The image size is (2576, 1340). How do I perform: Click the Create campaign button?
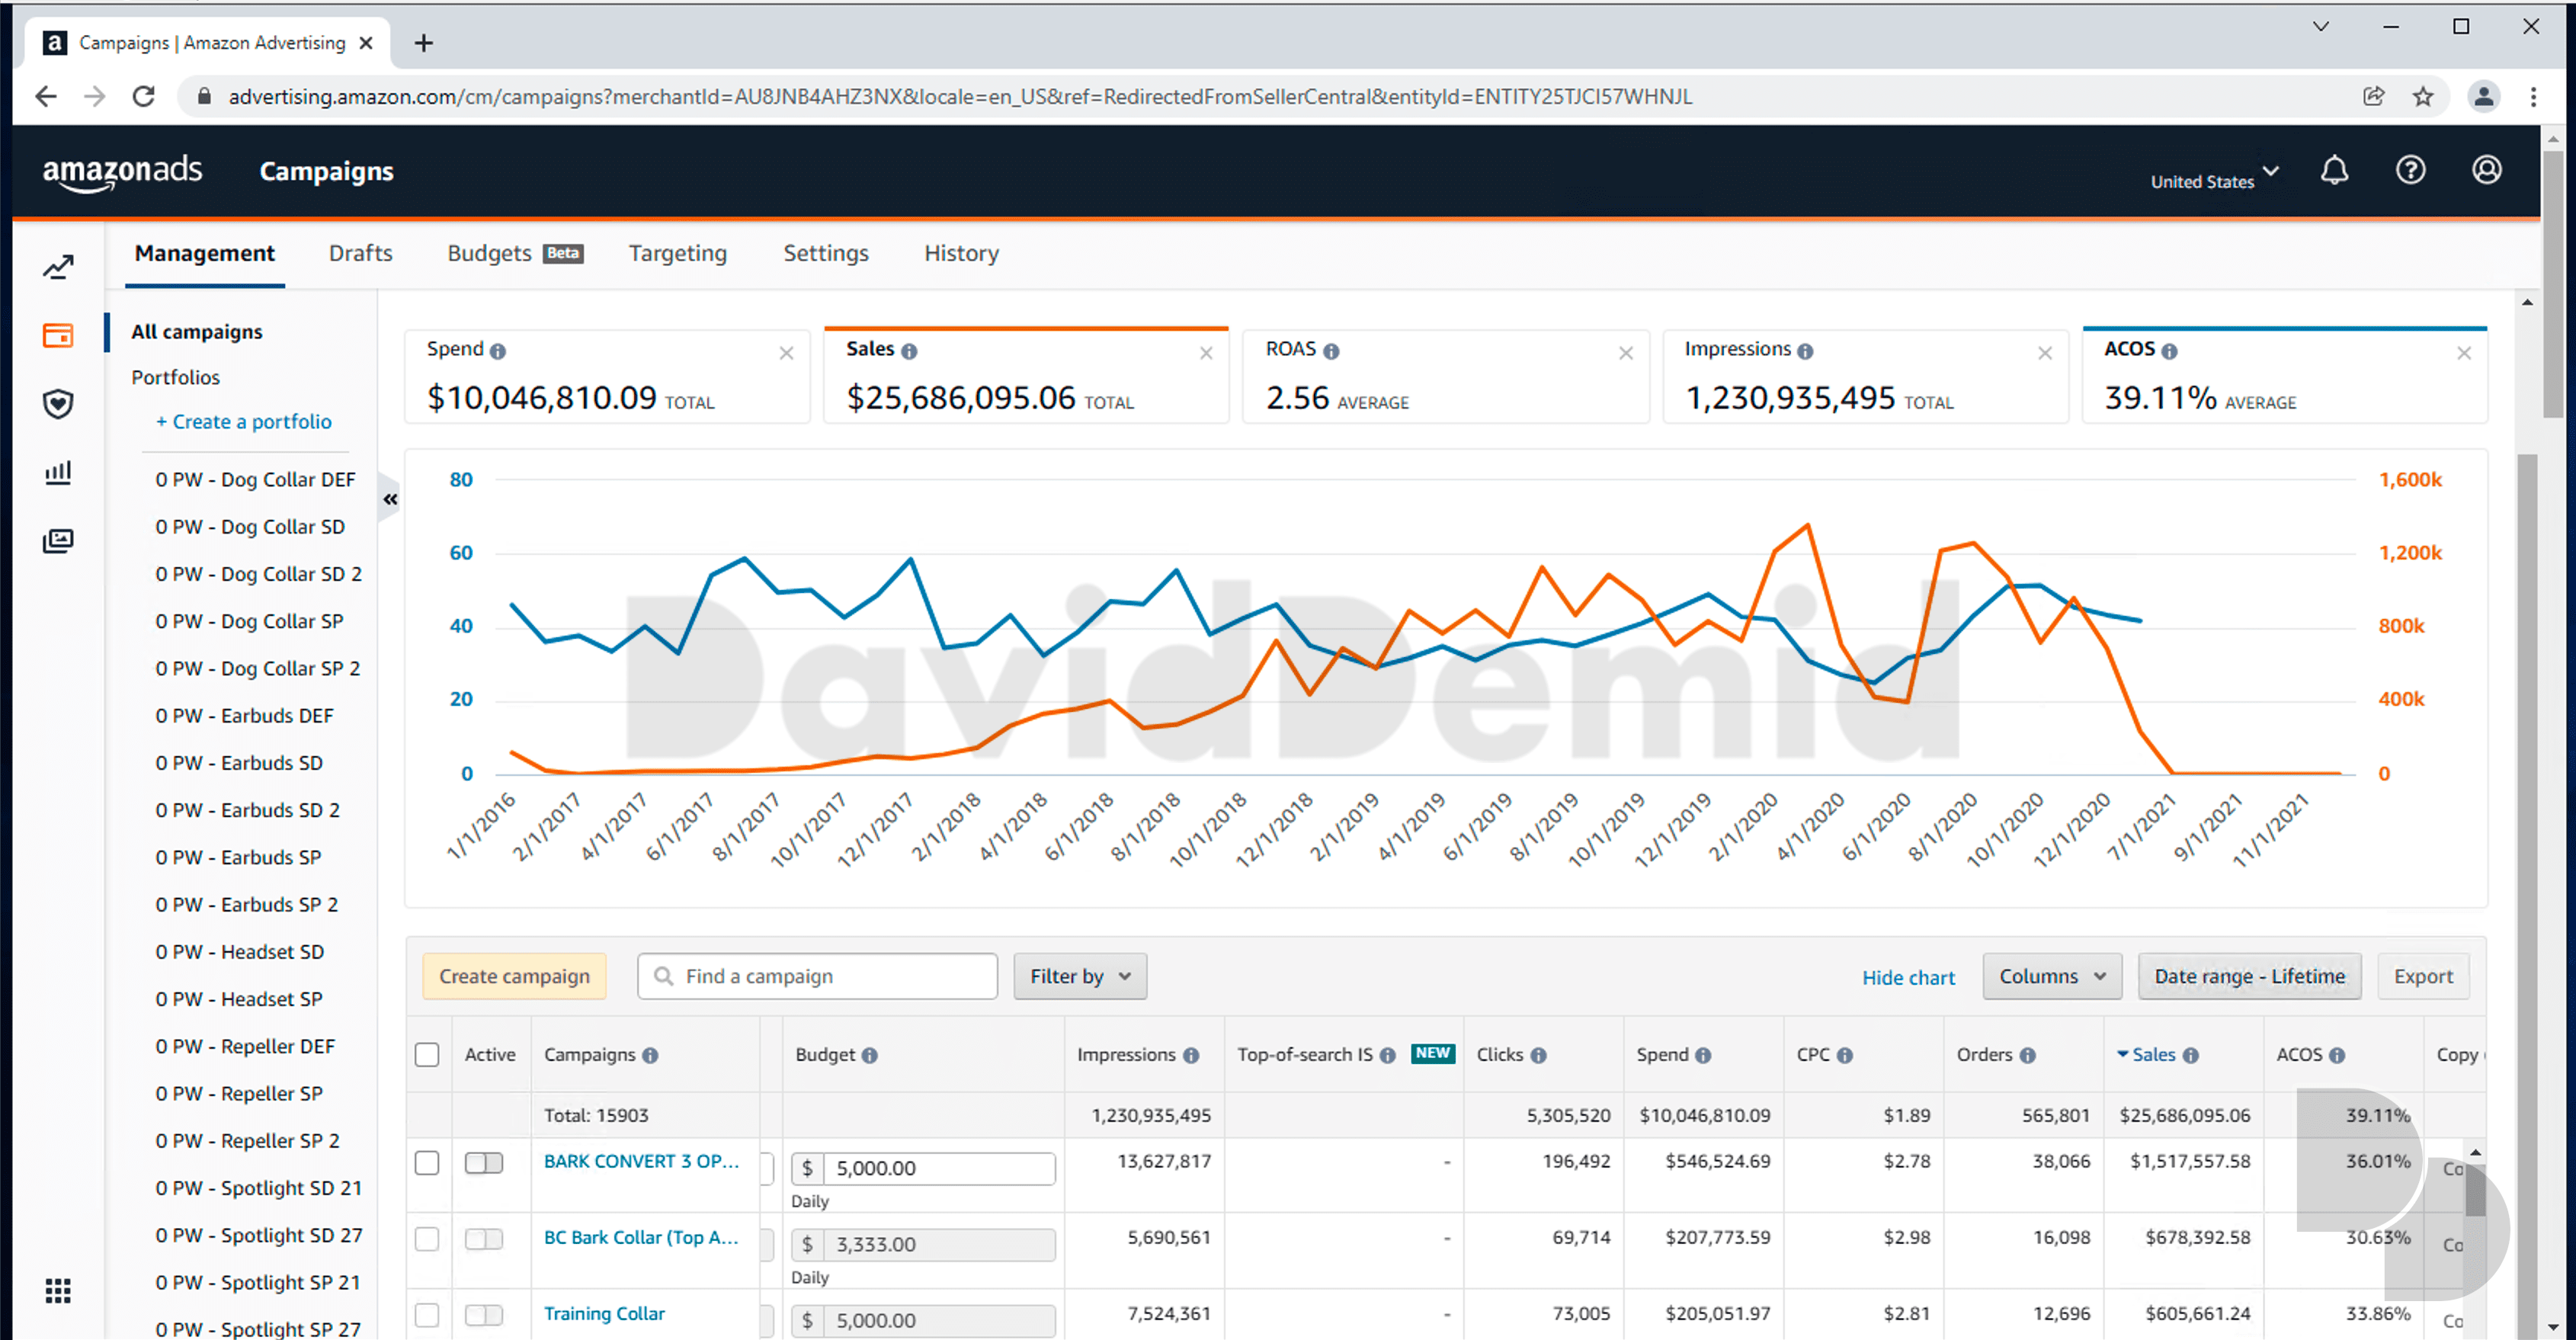coord(514,976)
